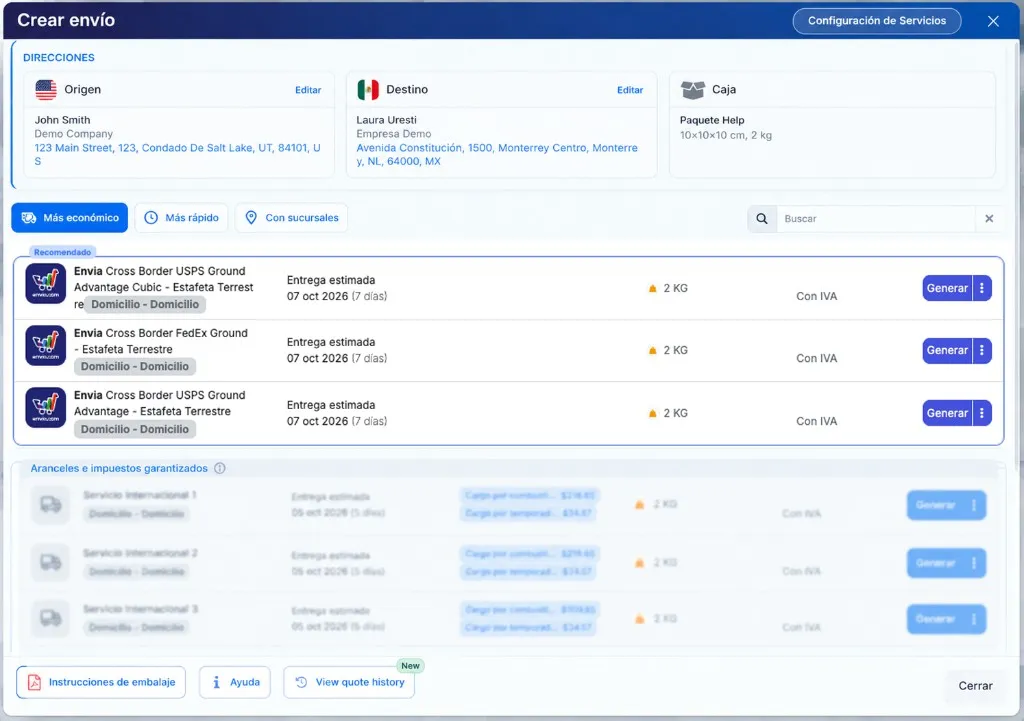Click Envia logo for USPS Ground Advantage Terrestre
Screen dimensions: 1024x721
pos(46,408)
